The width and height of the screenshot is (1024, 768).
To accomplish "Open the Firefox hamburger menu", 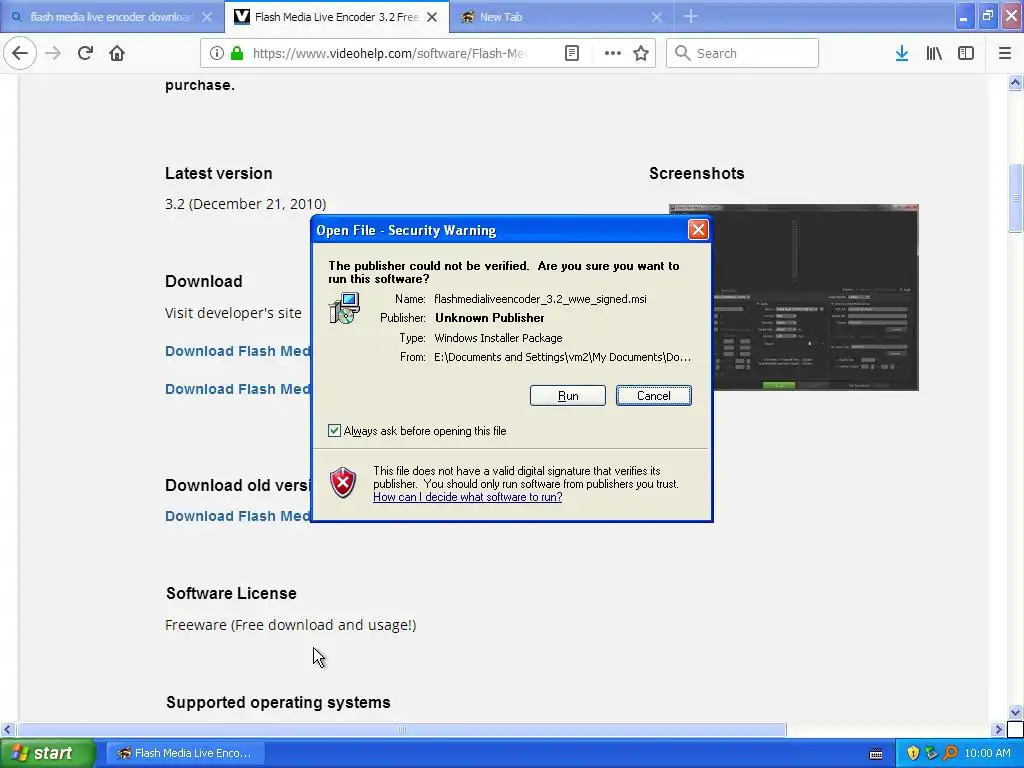I will 1005,53.
